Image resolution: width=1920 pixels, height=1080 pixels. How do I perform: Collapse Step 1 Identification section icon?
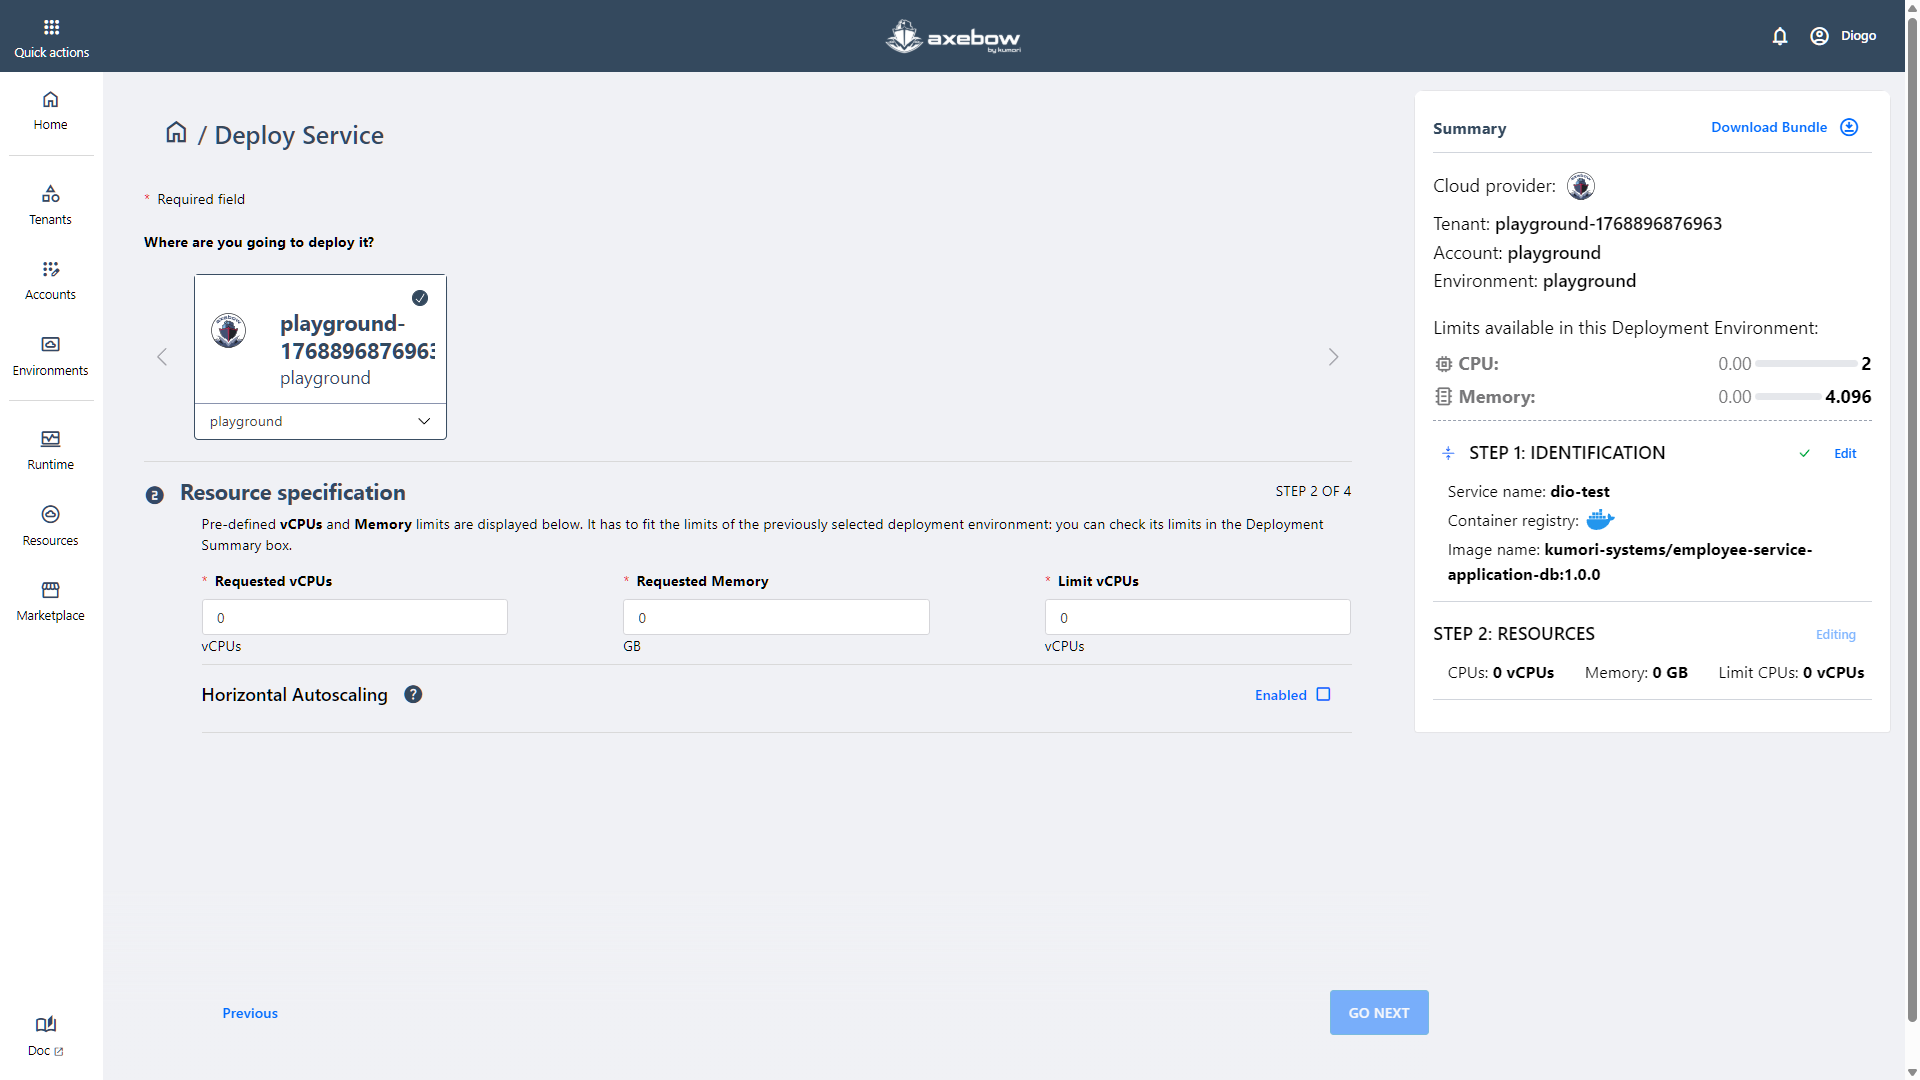pos(1448,453)
